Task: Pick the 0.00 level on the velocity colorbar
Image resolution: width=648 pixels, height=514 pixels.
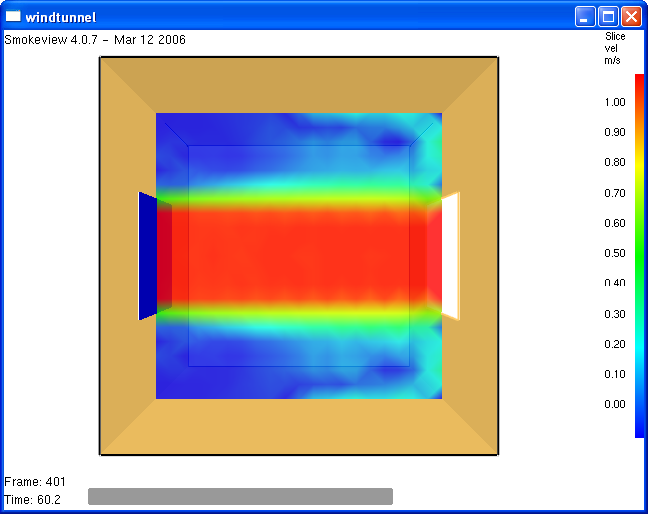Action: [x=615, y=404]
